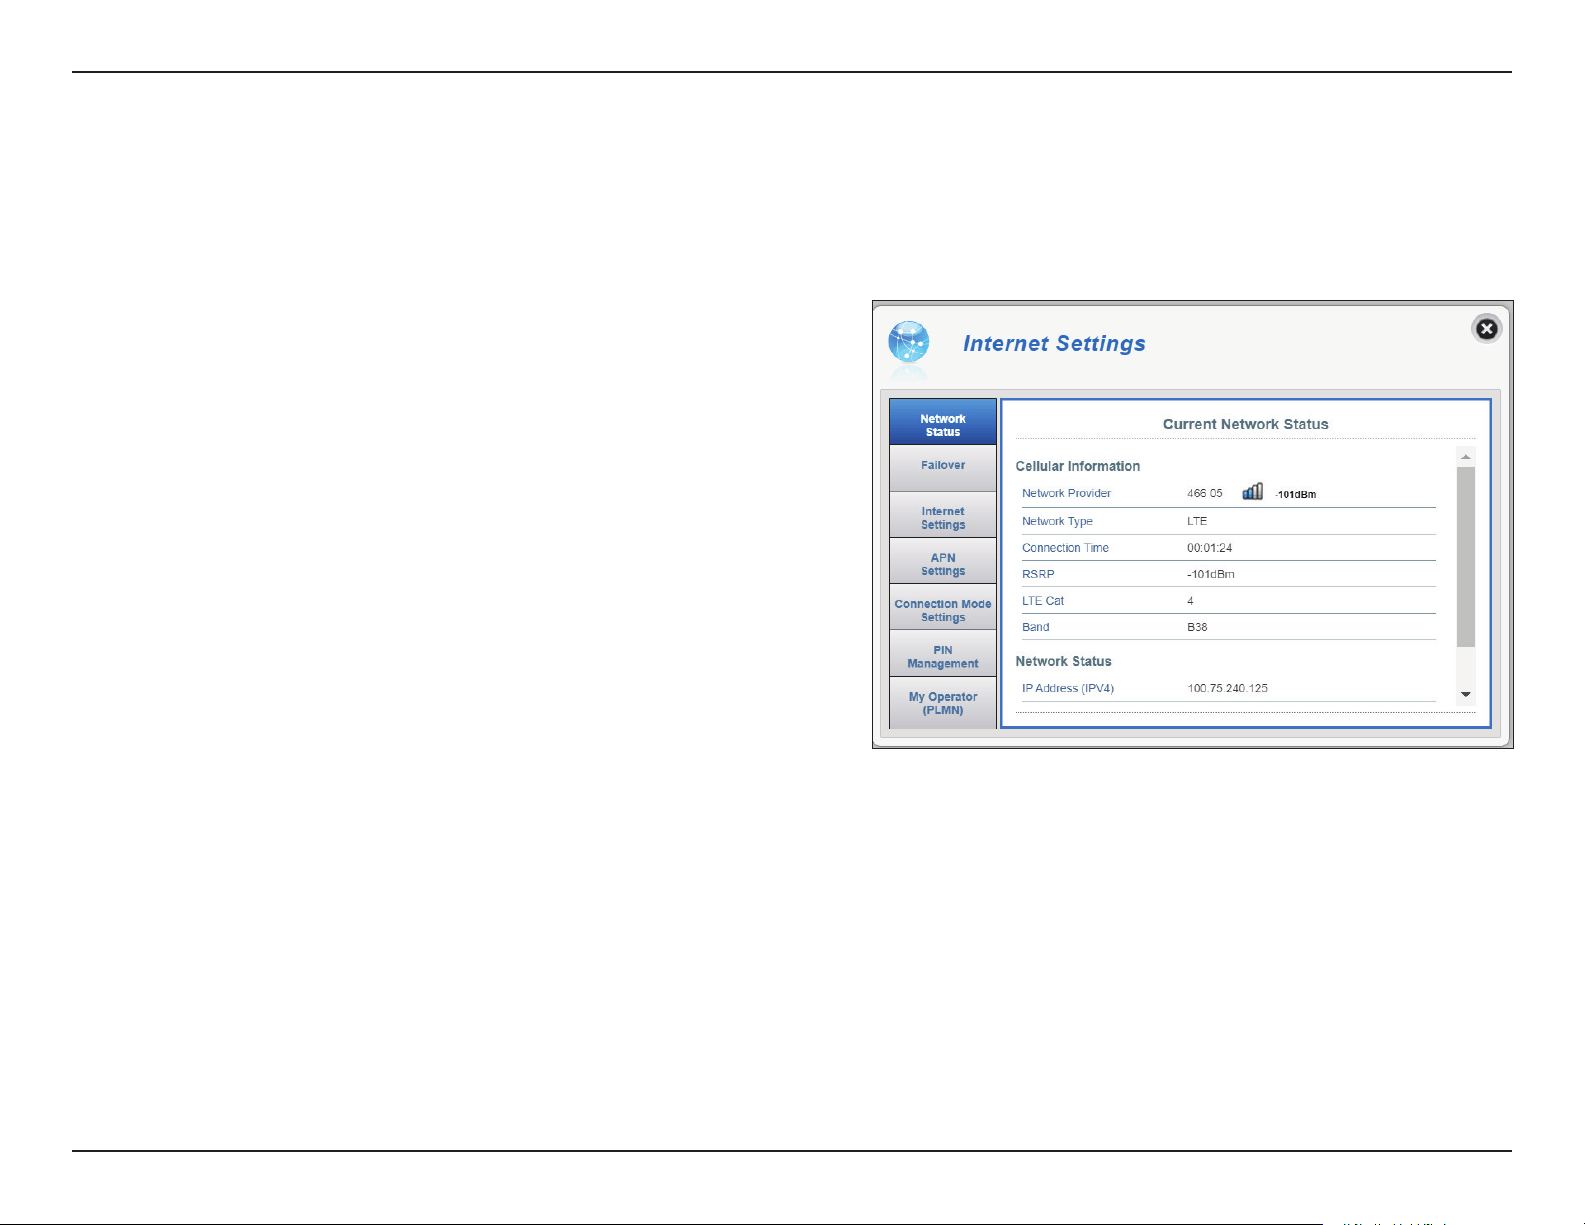
Task: Click the IP Address (IPV4) value
Action: pyautogui.click(x=1227, y=688)
